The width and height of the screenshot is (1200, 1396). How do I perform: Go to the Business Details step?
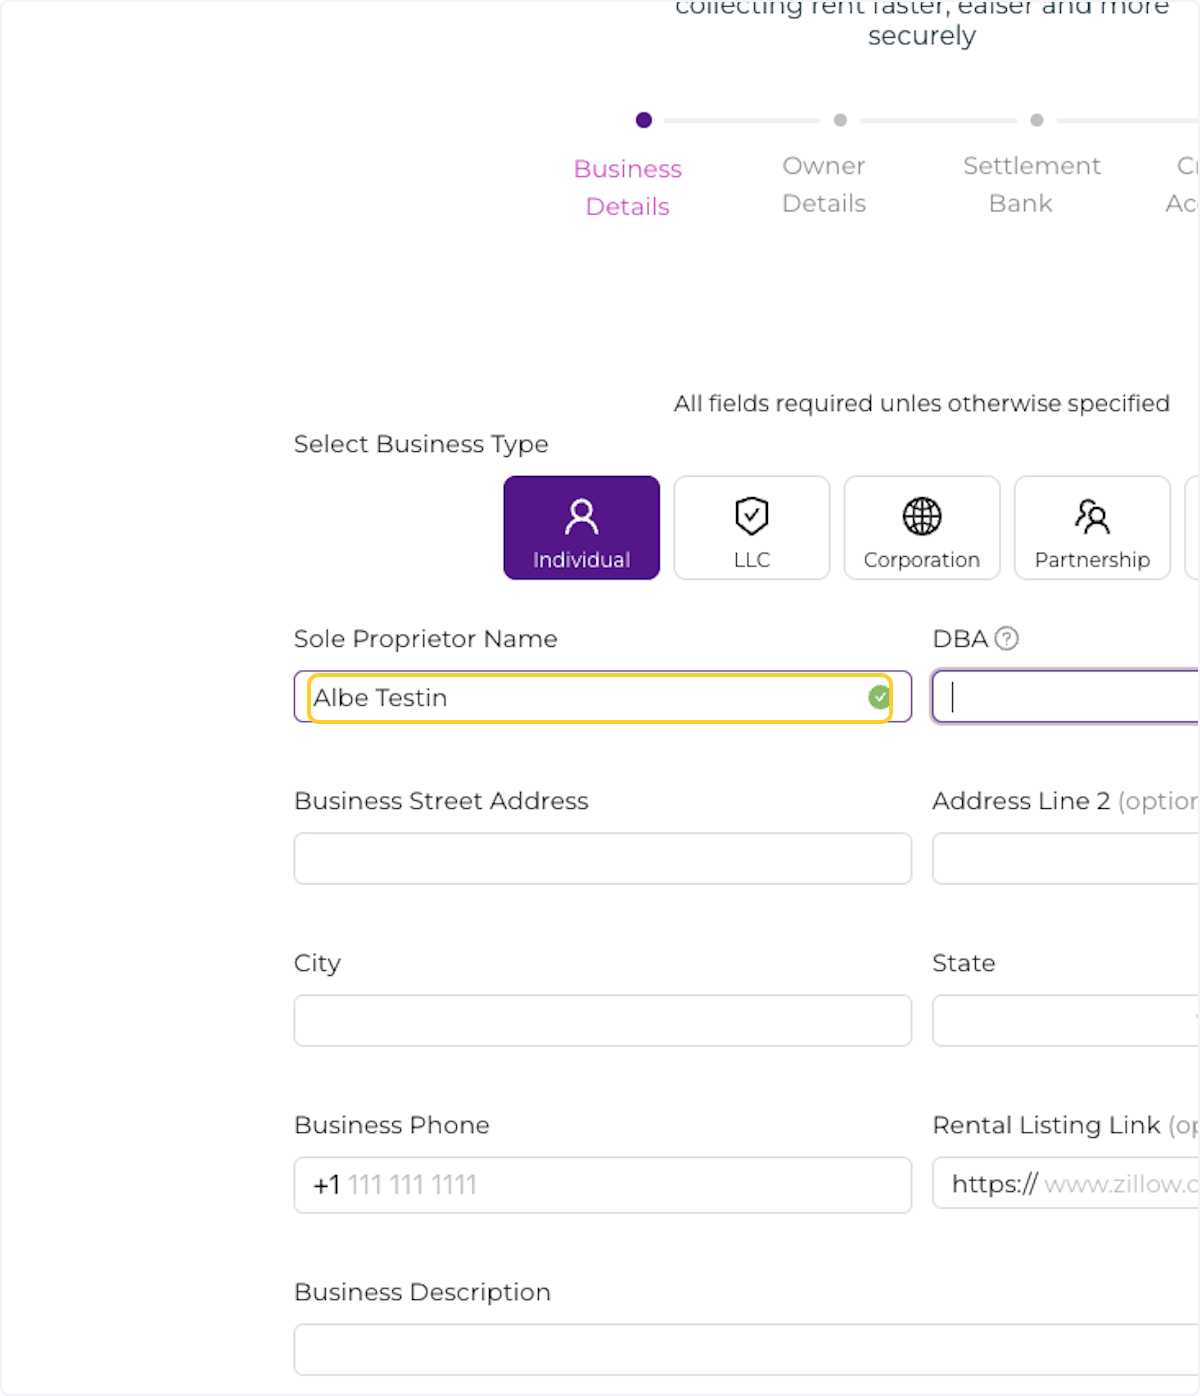point(628,187)
